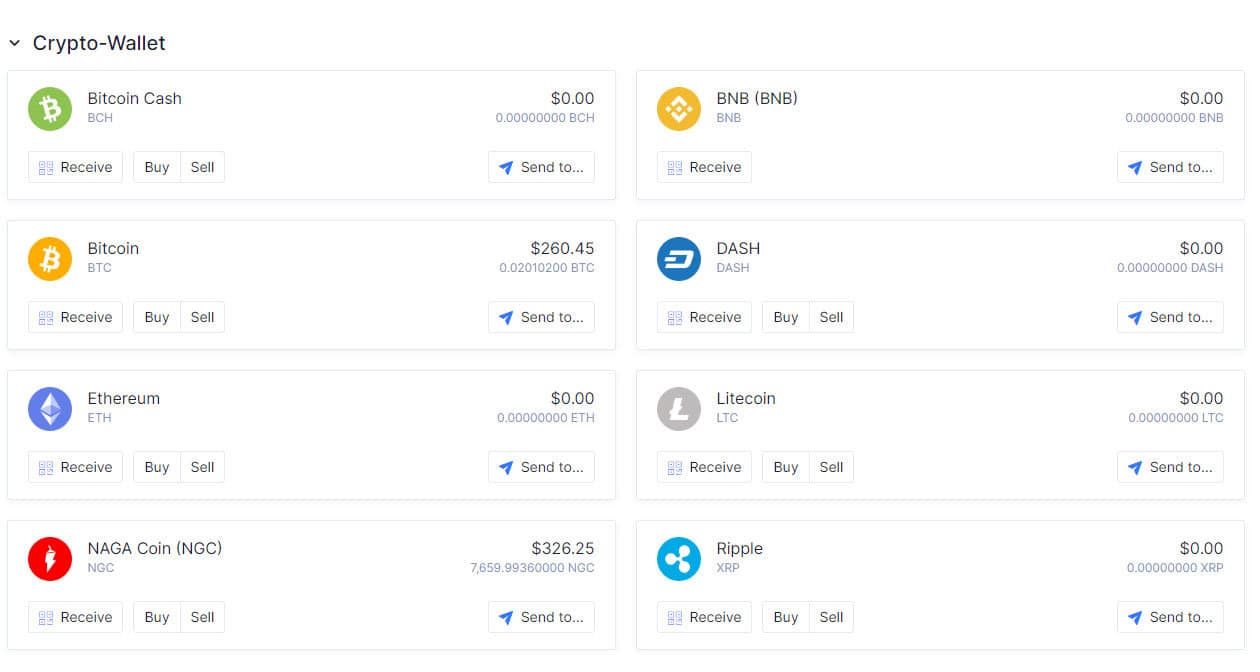The height and width of the screenshot is (672, 1260).
Task: Select the 0.00000000 LTC amount
Action: (x=1176, y=418)
